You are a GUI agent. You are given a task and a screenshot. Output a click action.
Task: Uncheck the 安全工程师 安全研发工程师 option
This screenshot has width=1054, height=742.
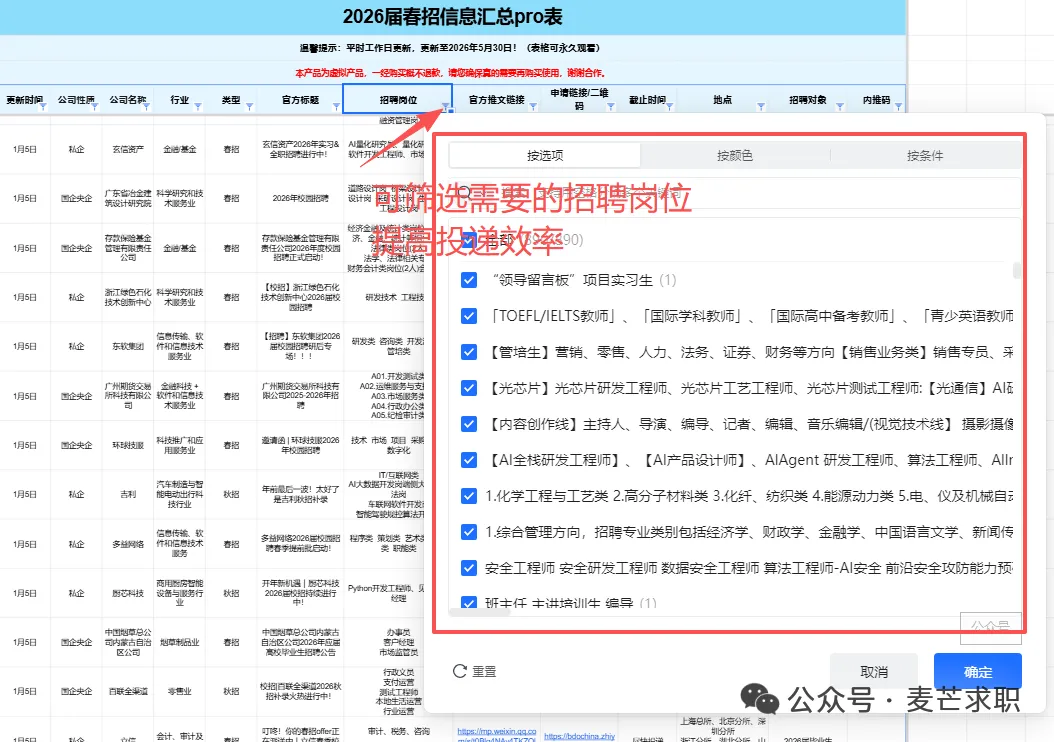pos(469,568)
